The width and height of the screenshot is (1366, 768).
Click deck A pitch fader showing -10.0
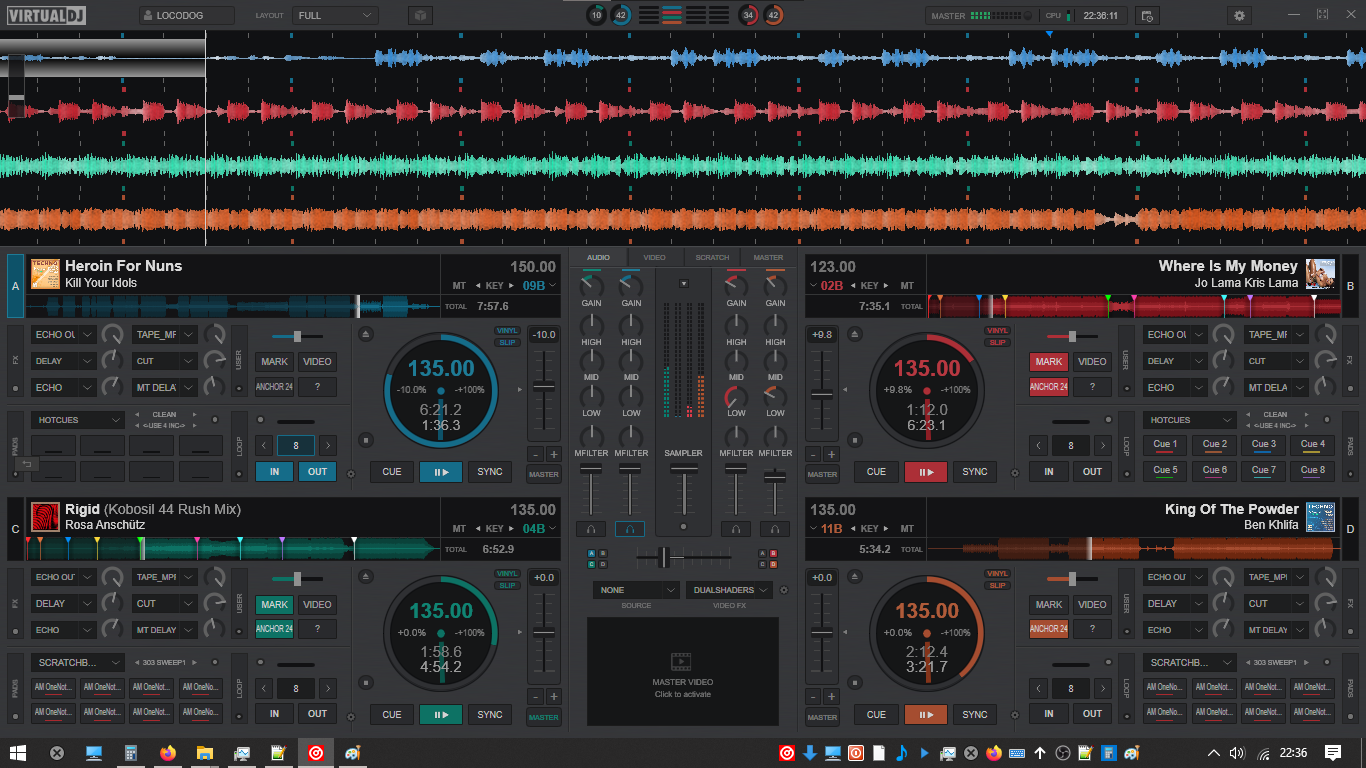(544, 385)
